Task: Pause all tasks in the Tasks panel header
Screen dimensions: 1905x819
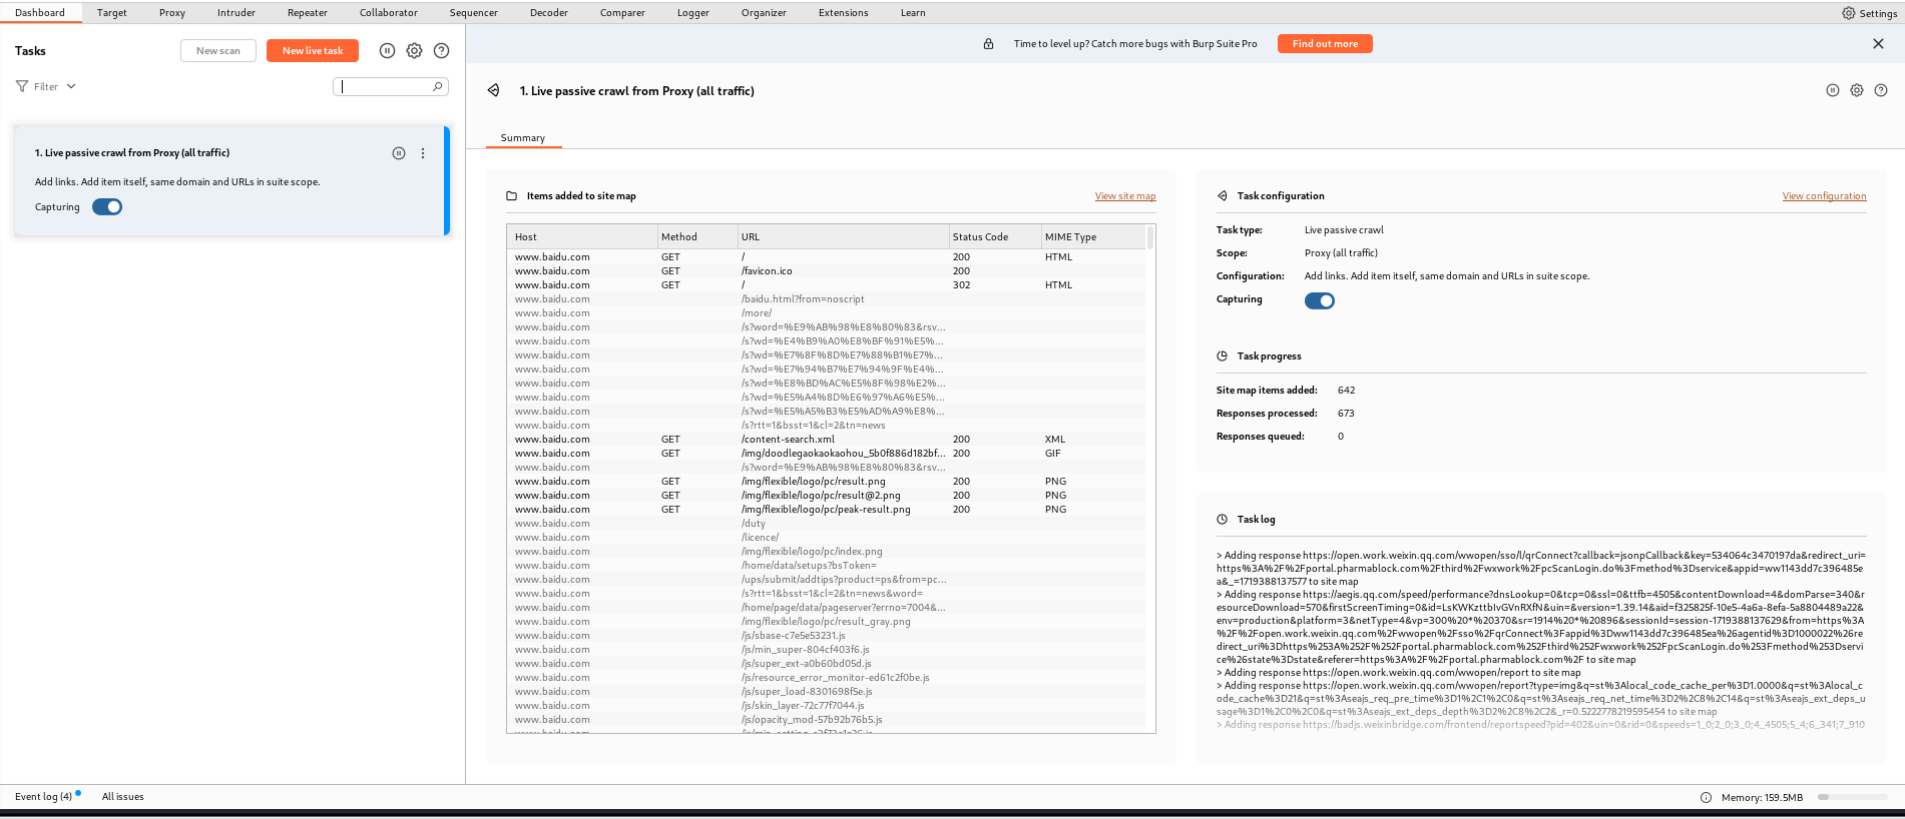Action: point(387,51)
